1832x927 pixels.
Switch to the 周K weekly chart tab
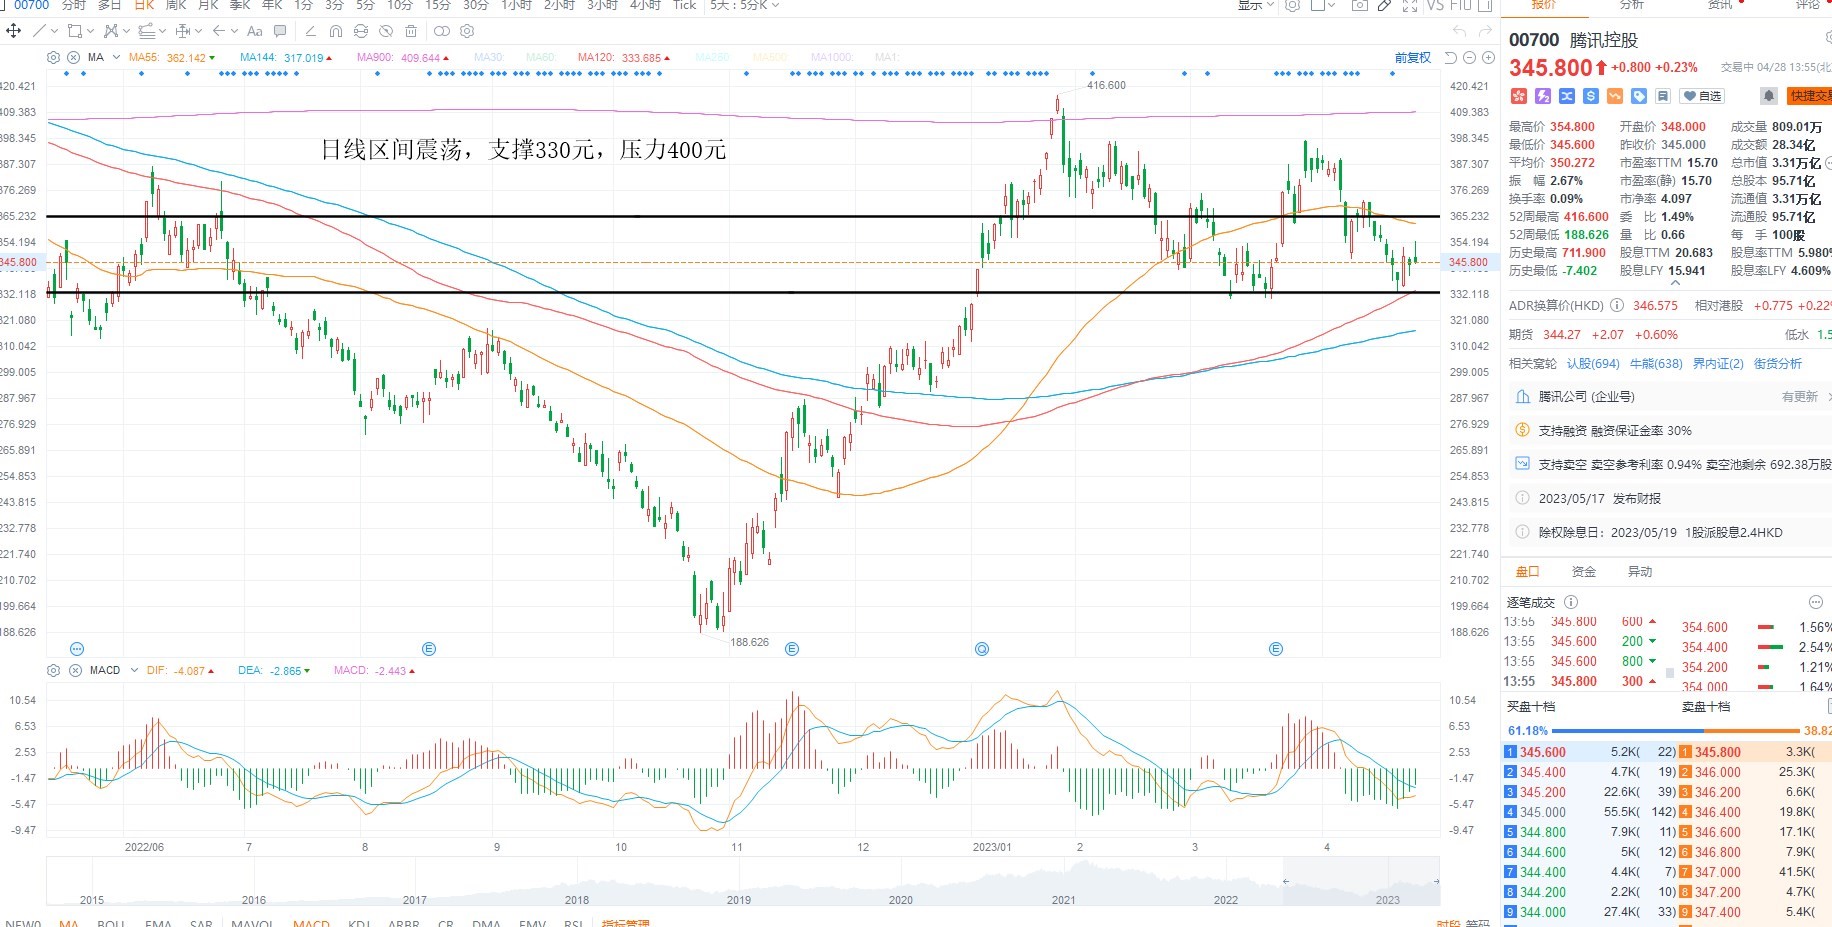pyautogui.click(x=176, y=6)
